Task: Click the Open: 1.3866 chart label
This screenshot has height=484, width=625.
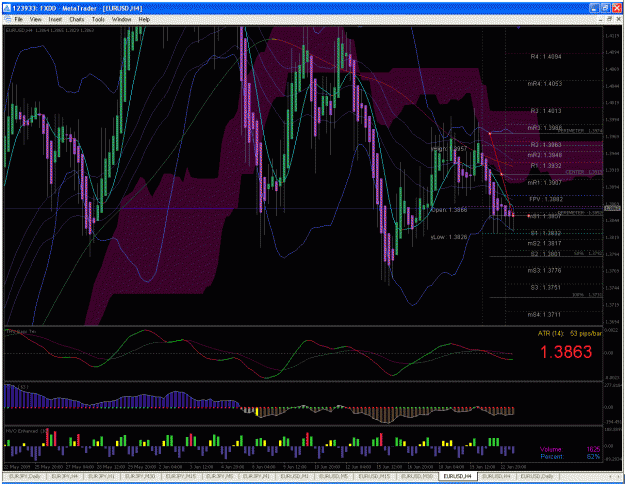Action: 449,210
